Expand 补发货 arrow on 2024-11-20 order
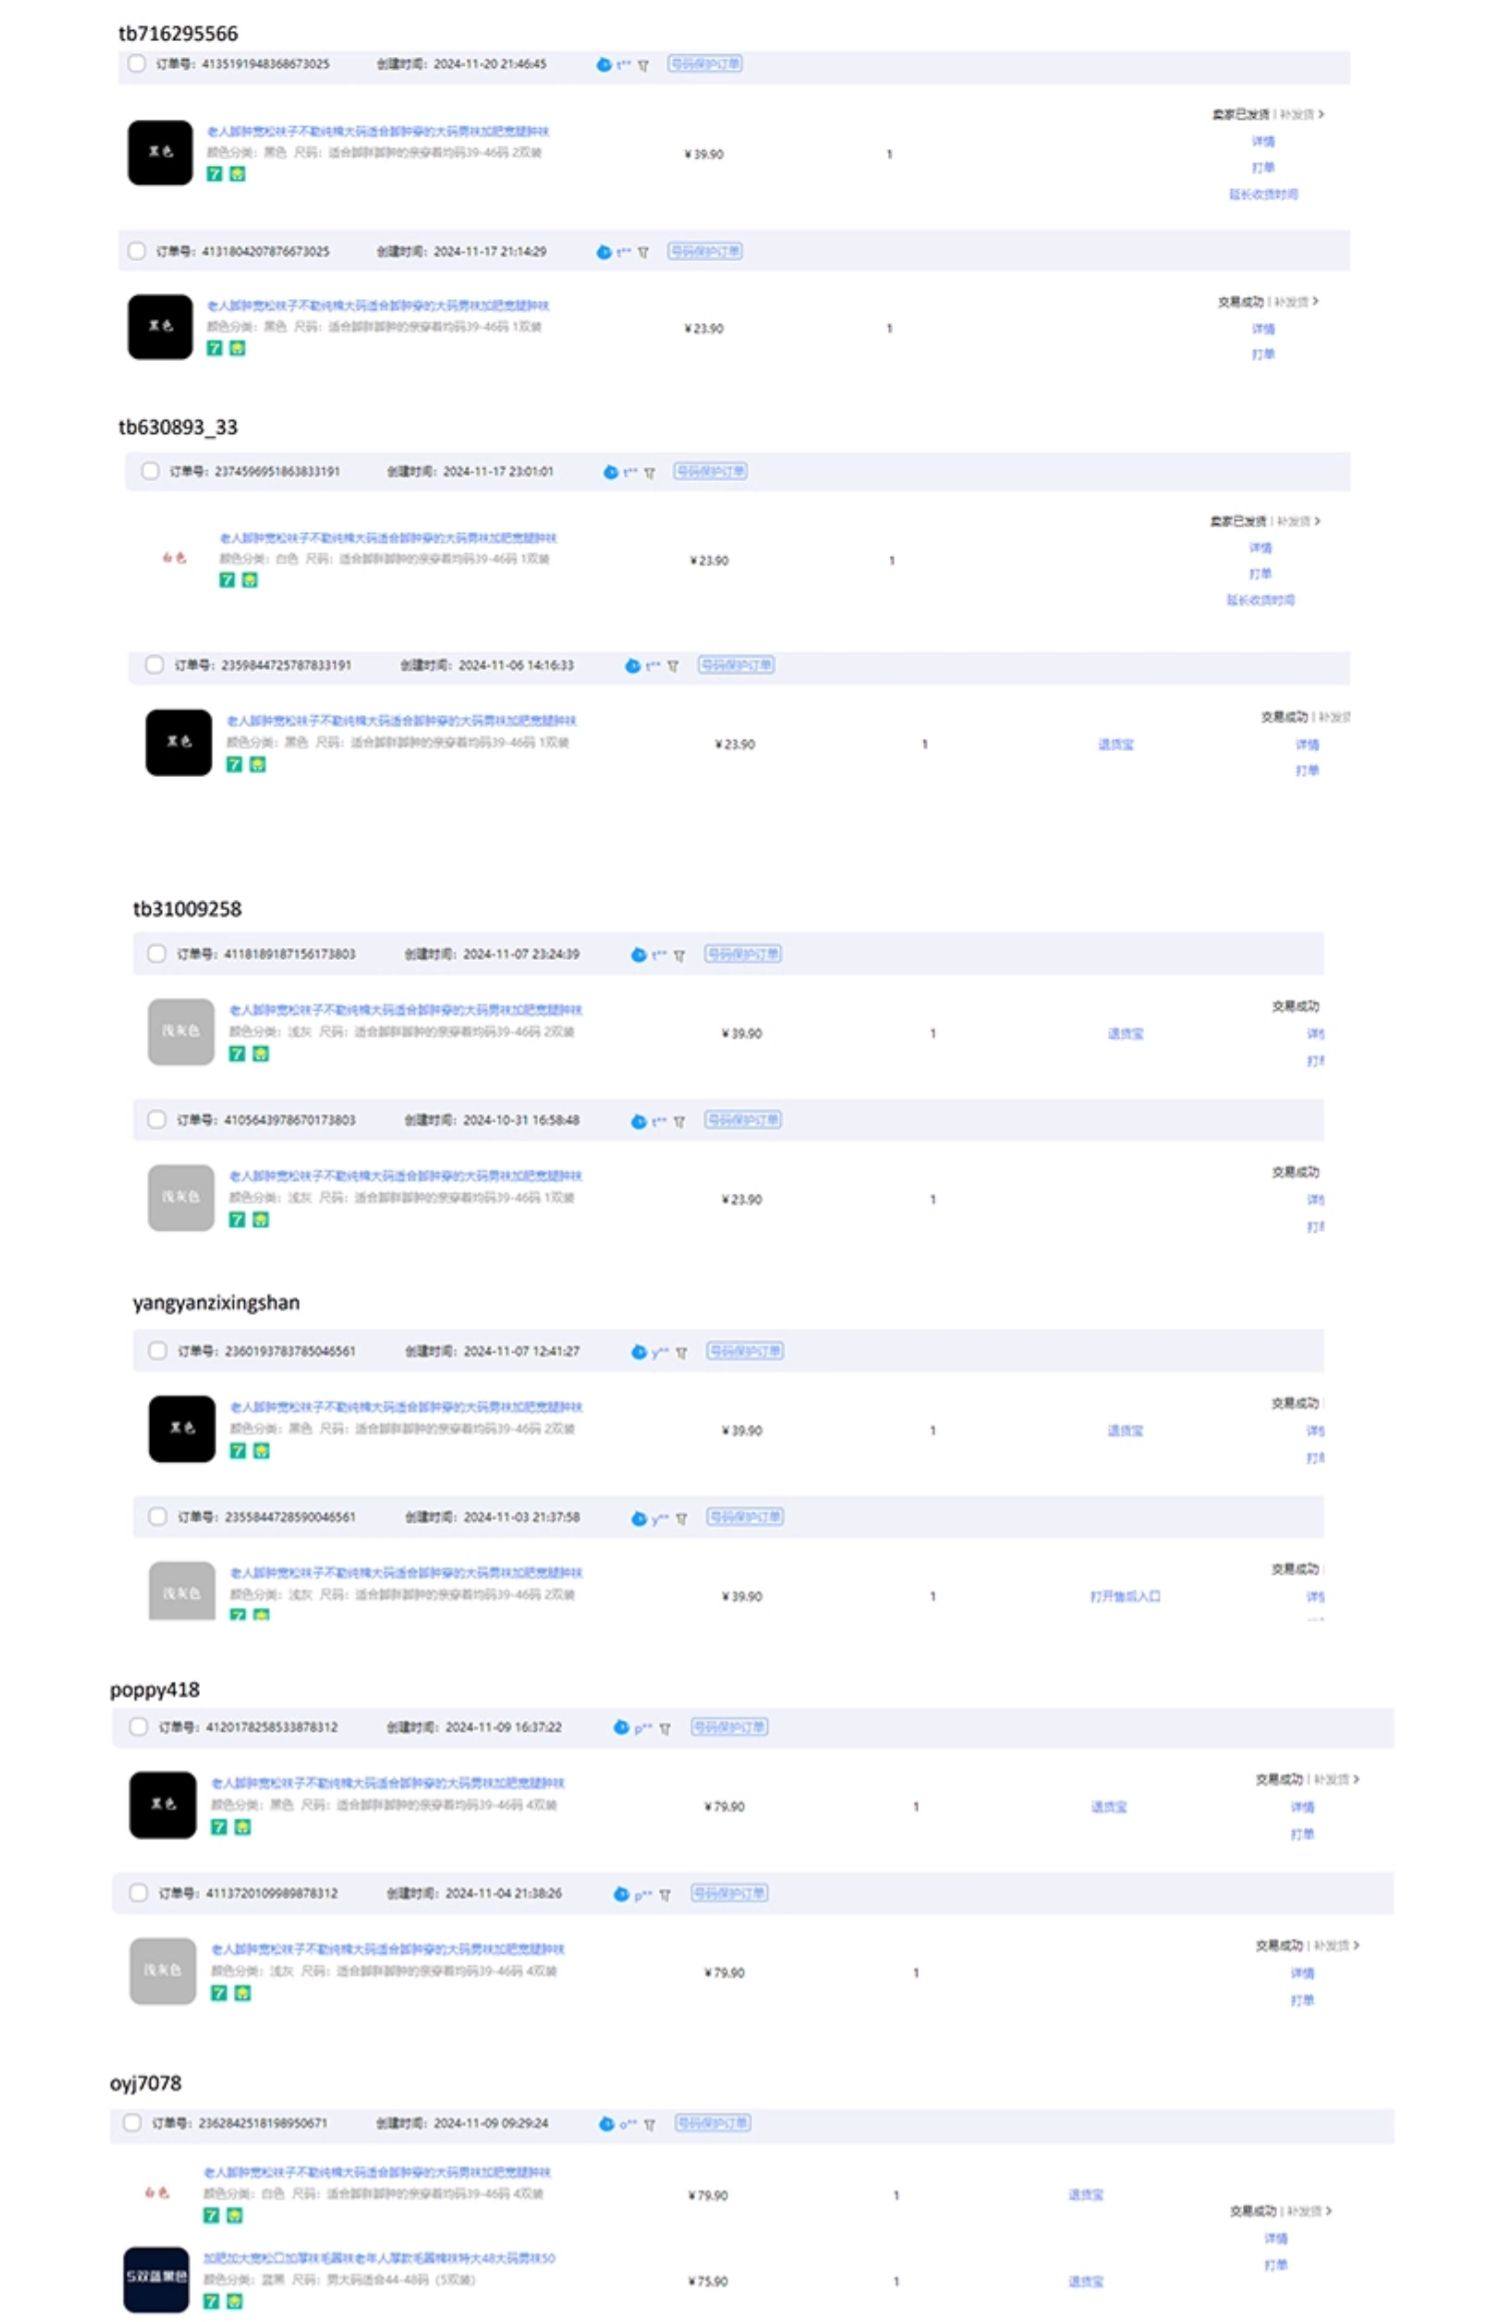This screenshot has height=2322, width=1500. pos(1321,115)
